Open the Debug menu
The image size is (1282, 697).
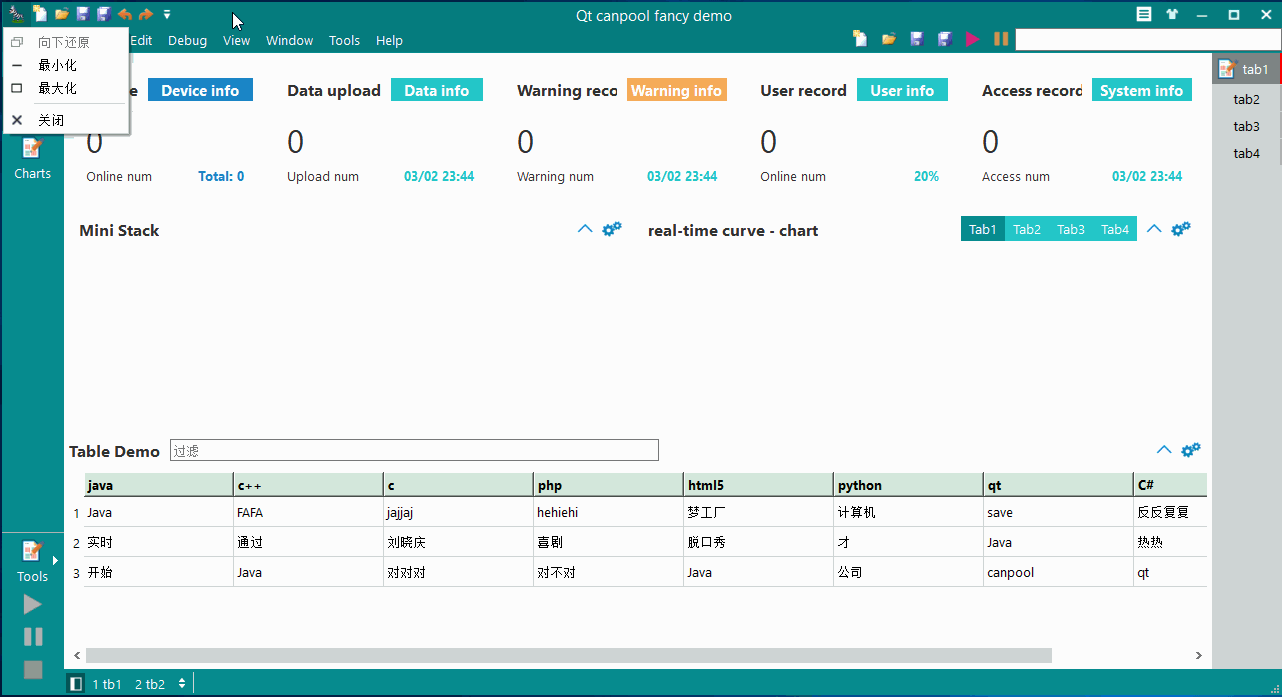pyautogui.click(x=187, y=41)
